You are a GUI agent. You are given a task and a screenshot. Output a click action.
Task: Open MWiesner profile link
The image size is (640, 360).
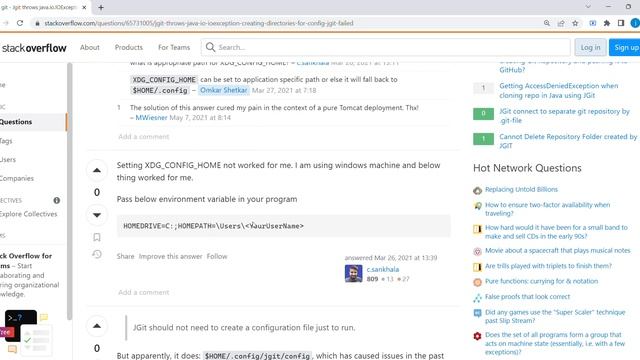tap(151, 118)
